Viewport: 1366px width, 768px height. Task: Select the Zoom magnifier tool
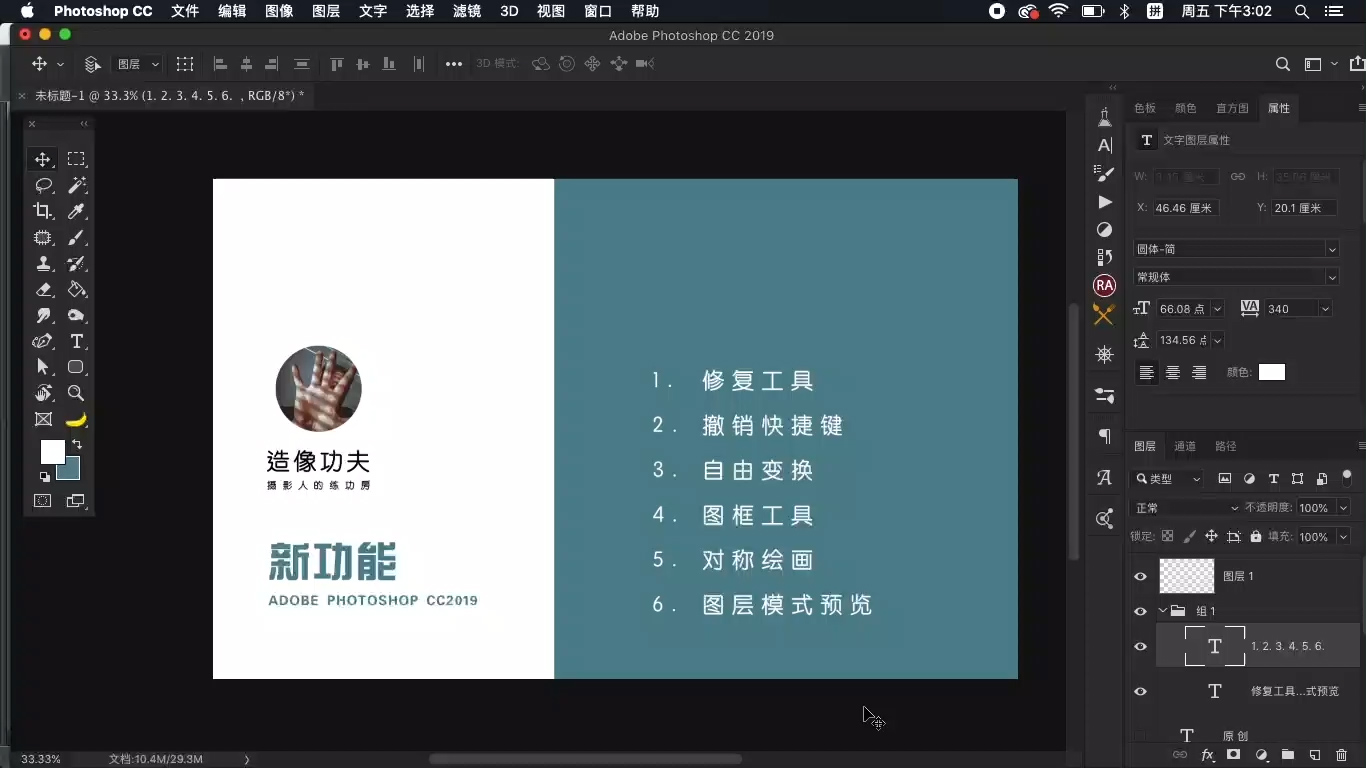[x=76, y=393]
